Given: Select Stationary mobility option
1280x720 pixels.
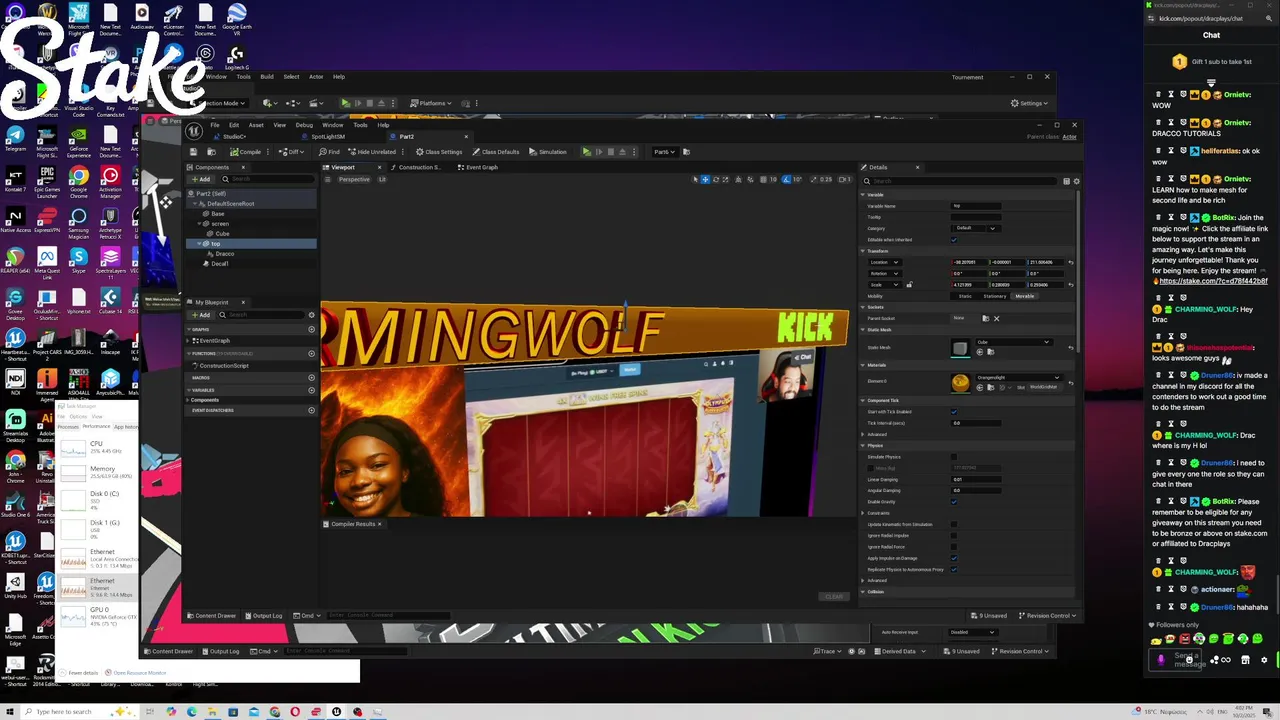Looking at the screenshot, I should [x=995, y=296].
